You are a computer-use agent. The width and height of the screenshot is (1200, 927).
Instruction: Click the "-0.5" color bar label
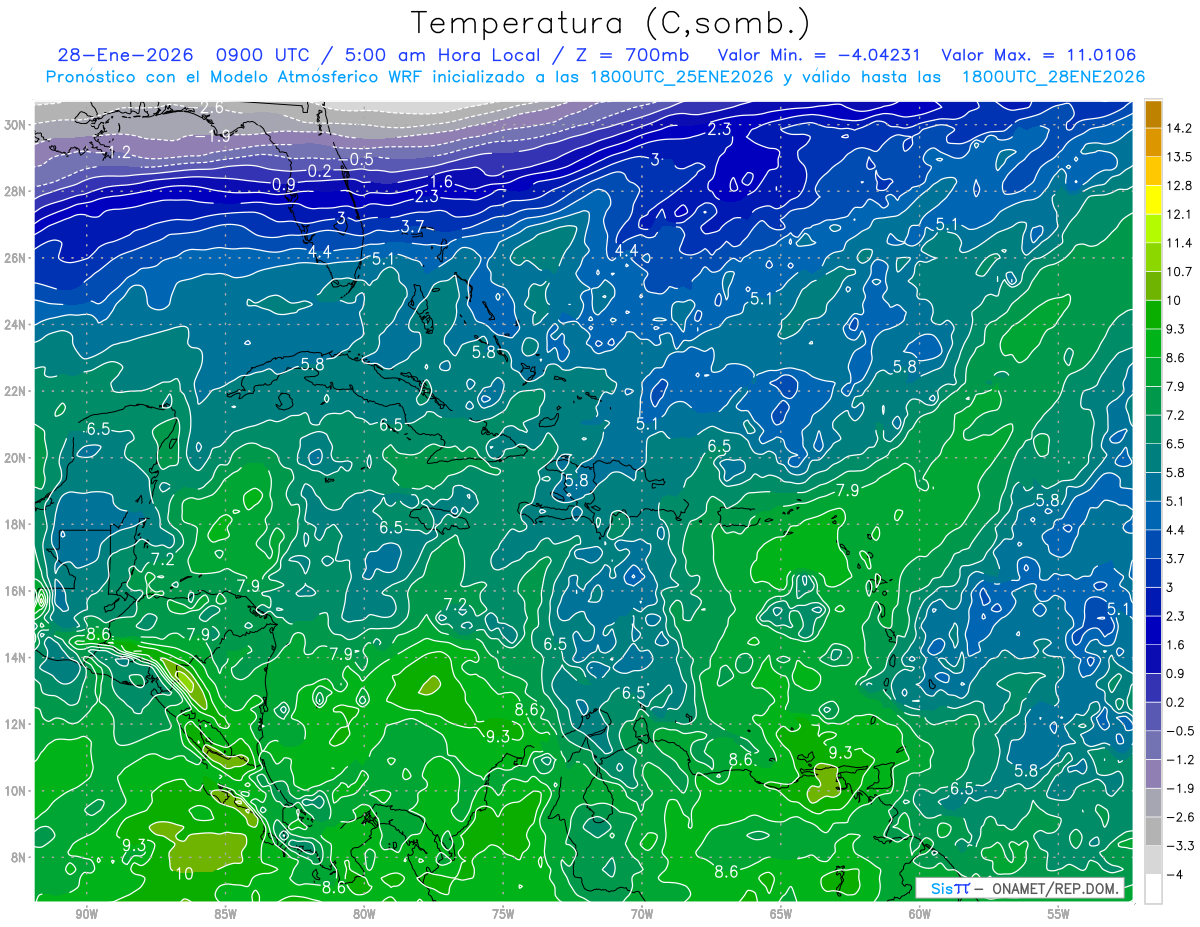pos(1181,731)
